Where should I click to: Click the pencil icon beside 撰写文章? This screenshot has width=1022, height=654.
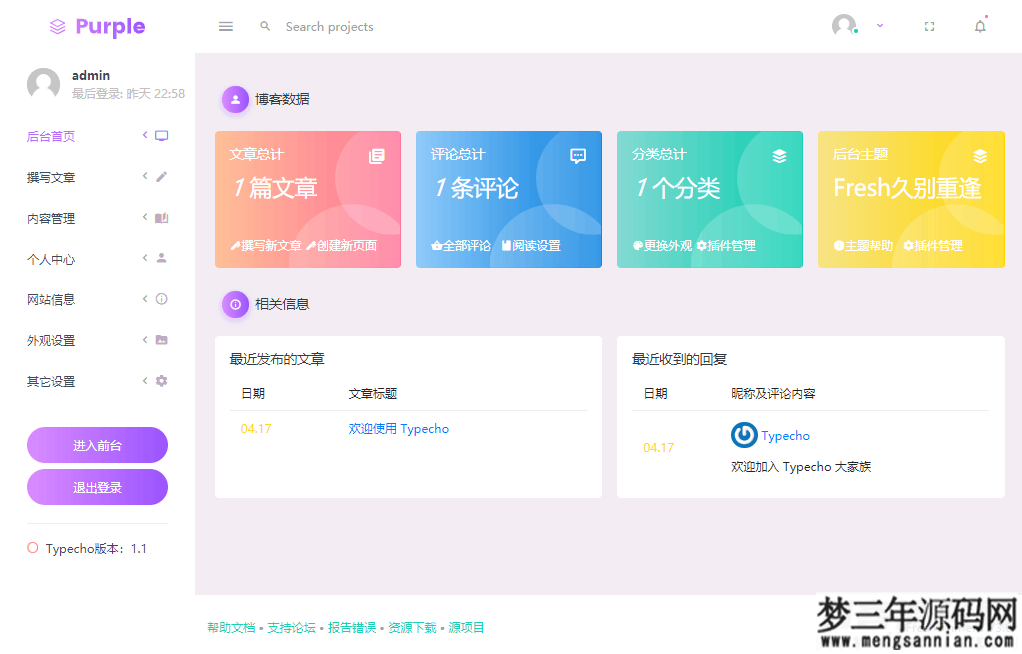pos(163,176)
